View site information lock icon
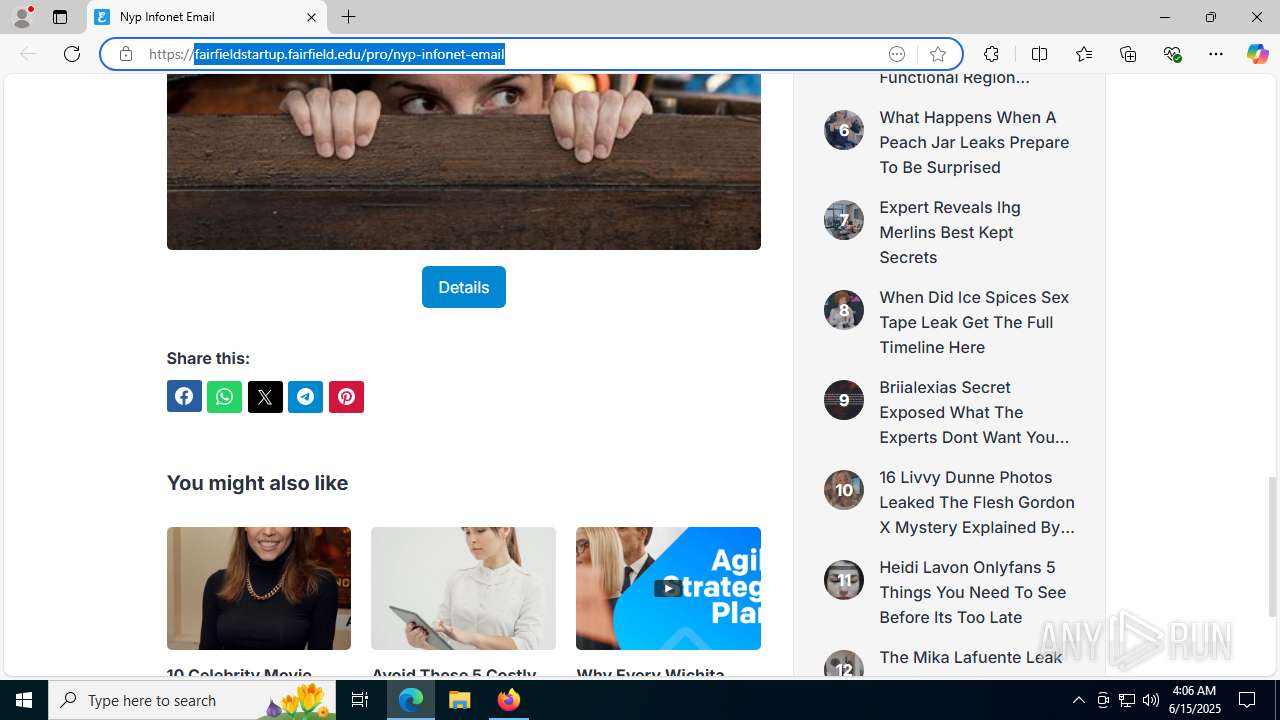Viewport: 1280px width, 720px height. pos(125,54)
